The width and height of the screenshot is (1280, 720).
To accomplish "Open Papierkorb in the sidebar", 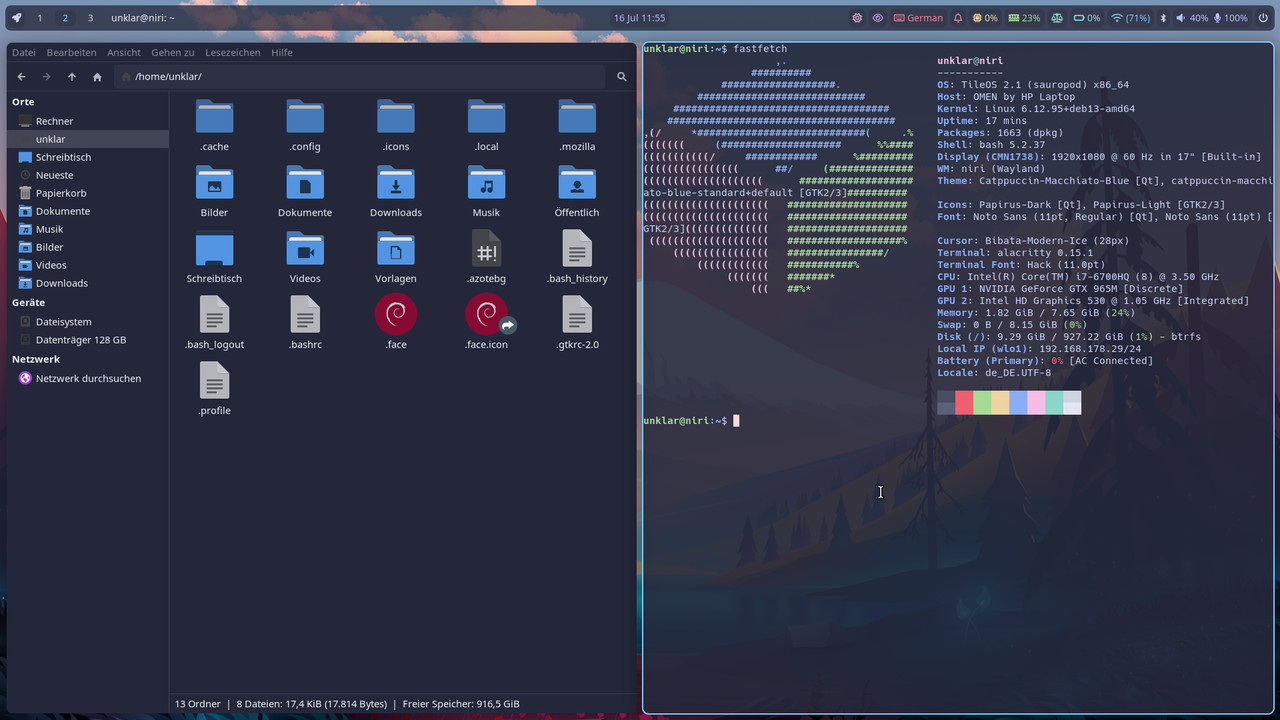I will coord(88,193).
